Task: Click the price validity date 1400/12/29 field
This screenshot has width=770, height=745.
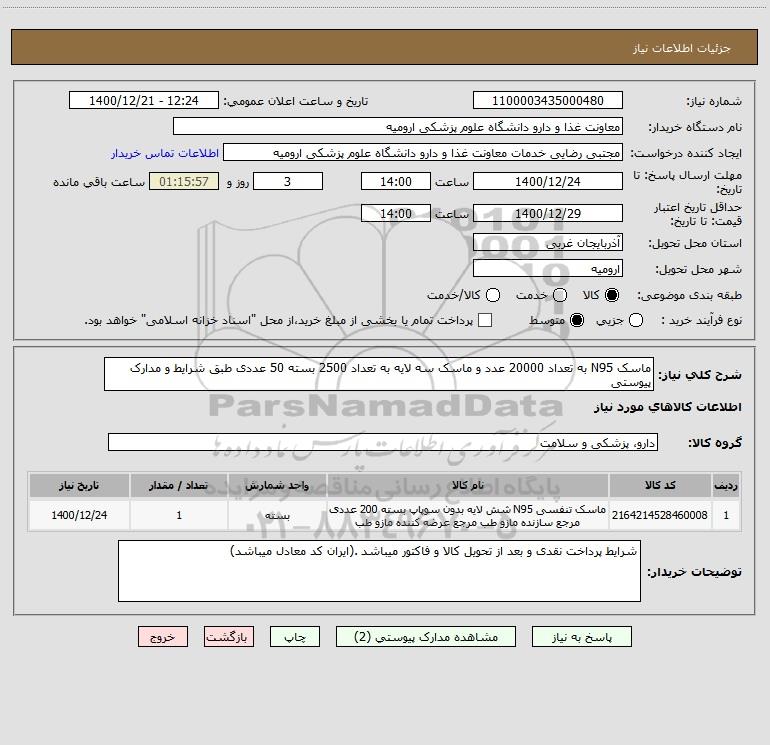Action: pos(548,213)
